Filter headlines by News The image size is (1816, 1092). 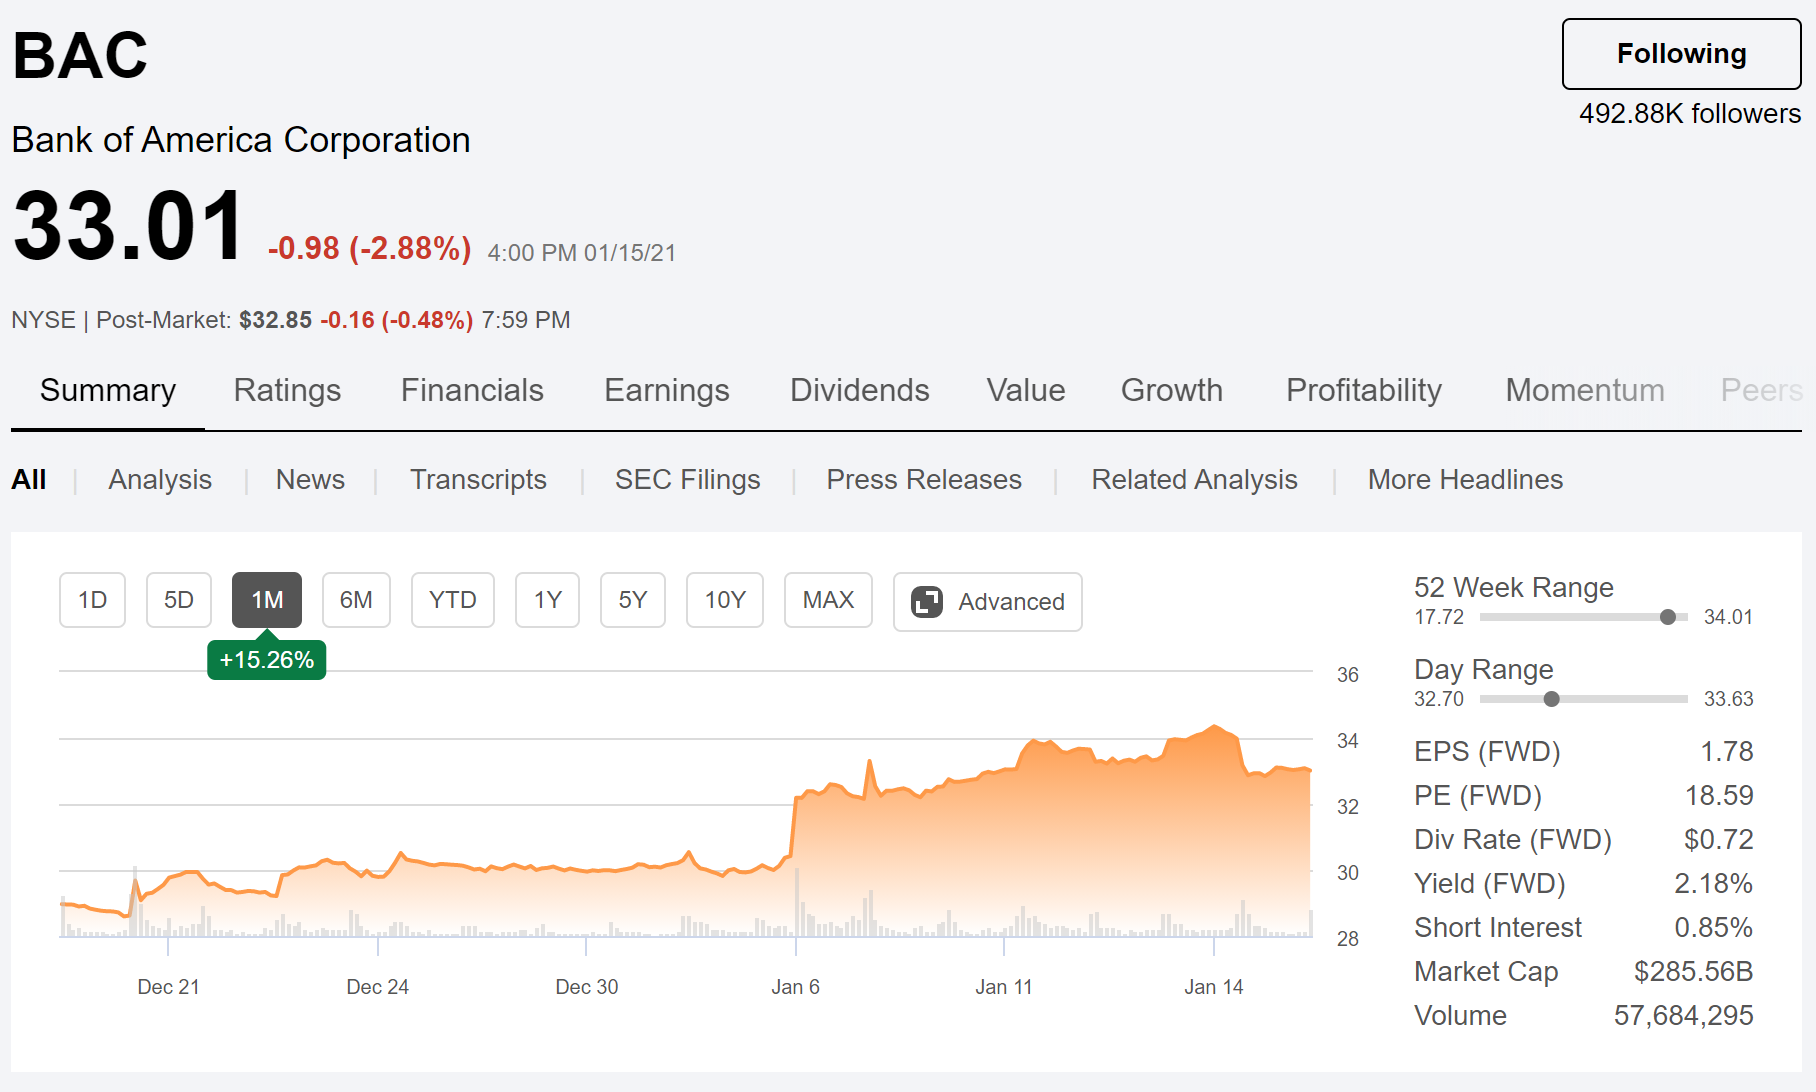[x=310, y=480]
